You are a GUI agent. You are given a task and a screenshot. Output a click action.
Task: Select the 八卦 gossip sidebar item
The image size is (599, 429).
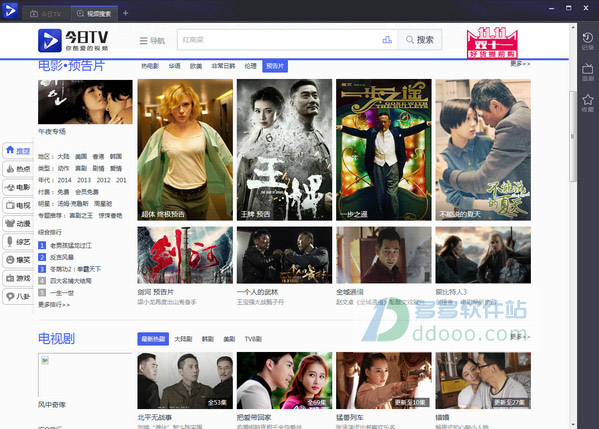18,296
